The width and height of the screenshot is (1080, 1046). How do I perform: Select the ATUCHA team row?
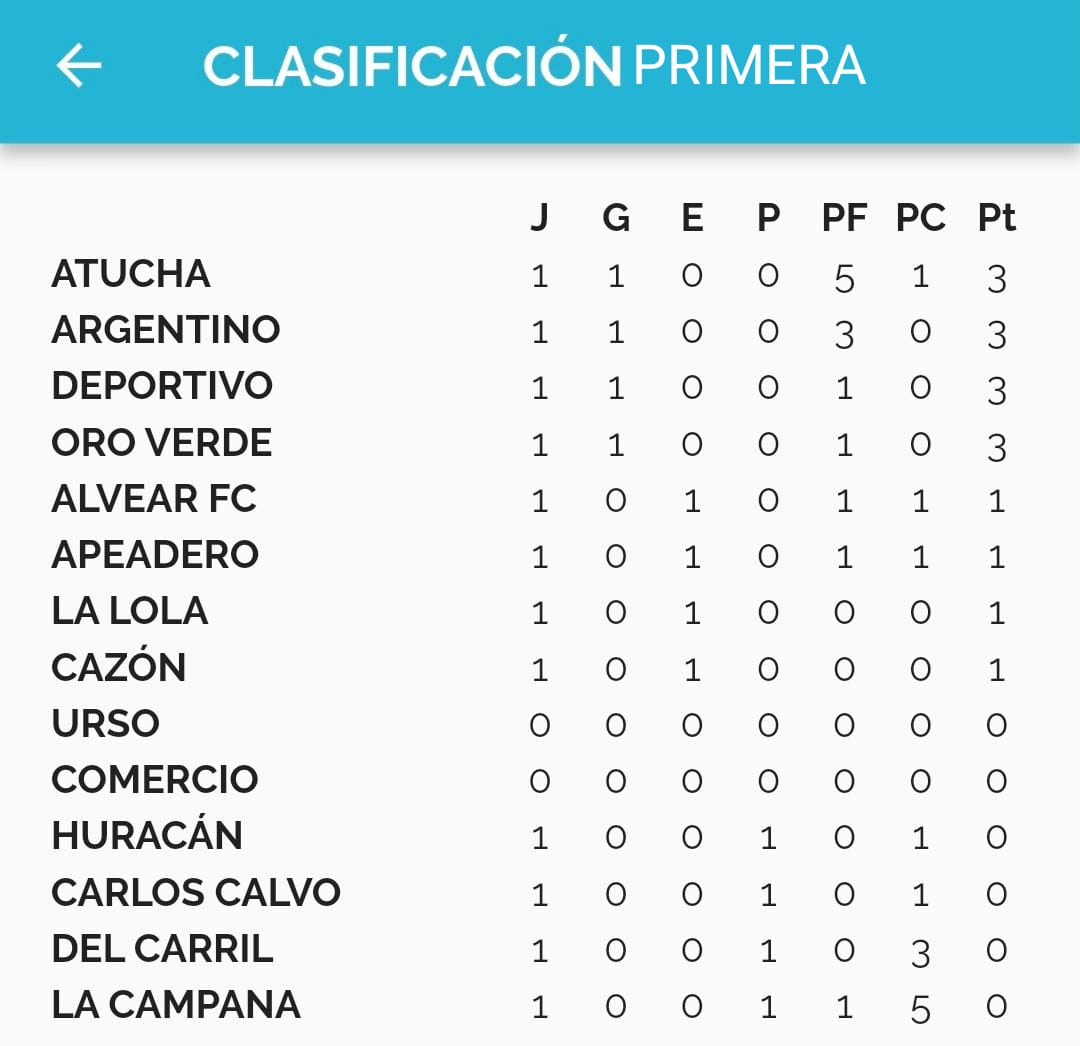131,274
